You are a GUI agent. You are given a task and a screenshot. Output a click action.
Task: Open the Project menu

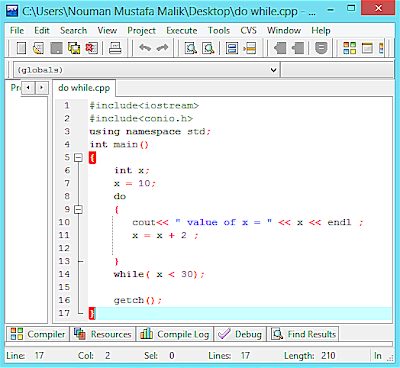click(141, 30)
